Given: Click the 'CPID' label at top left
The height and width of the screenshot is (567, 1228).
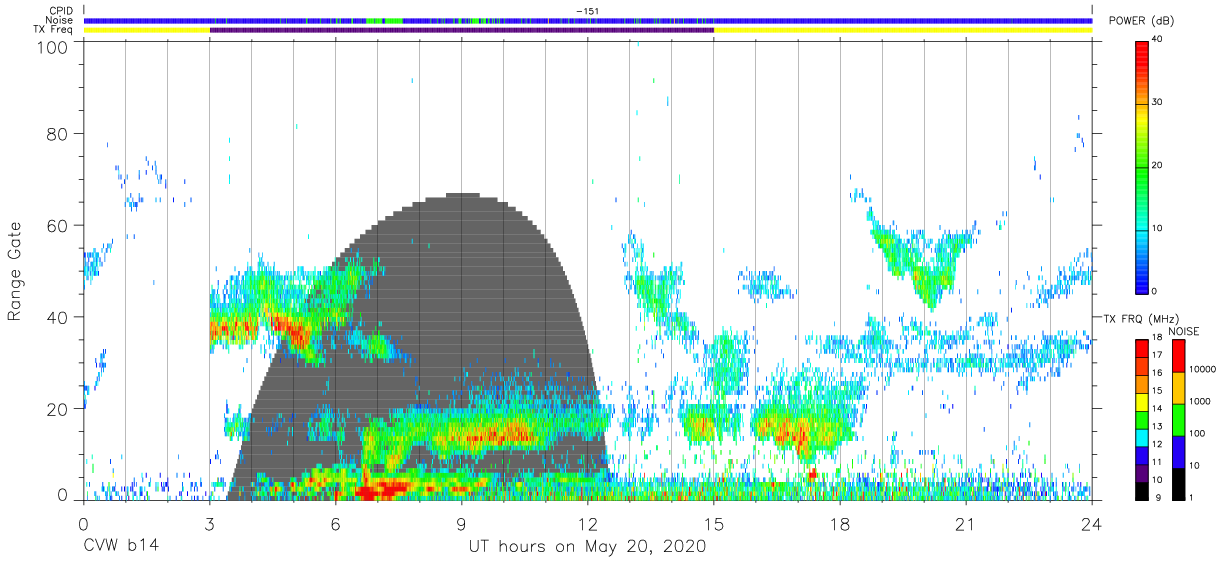Looking at the screenshot, I should tap(61, 11).
